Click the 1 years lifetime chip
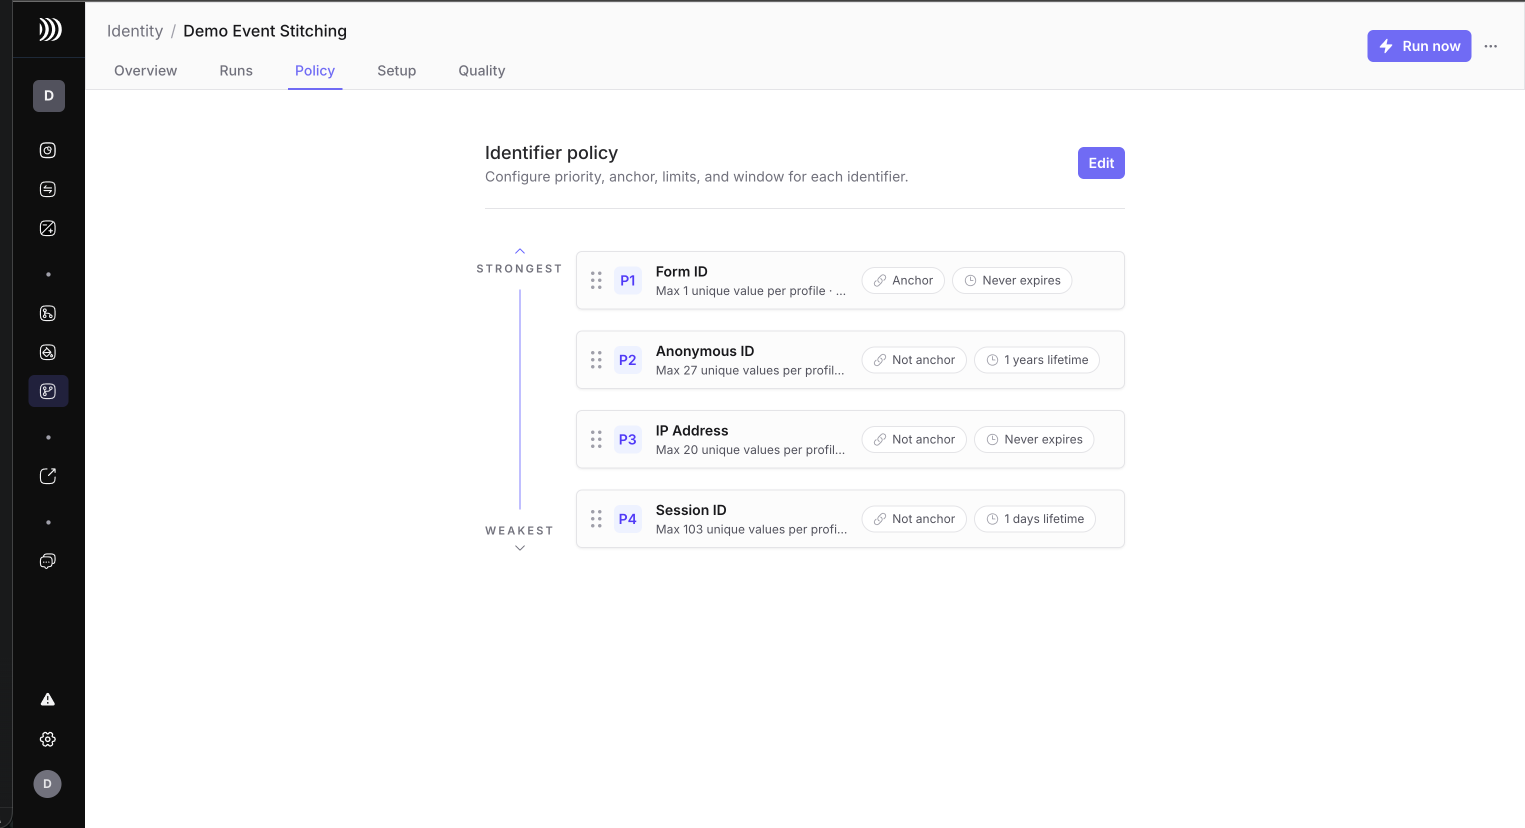Screen dimensions: 1525x828 (1037, 360)
